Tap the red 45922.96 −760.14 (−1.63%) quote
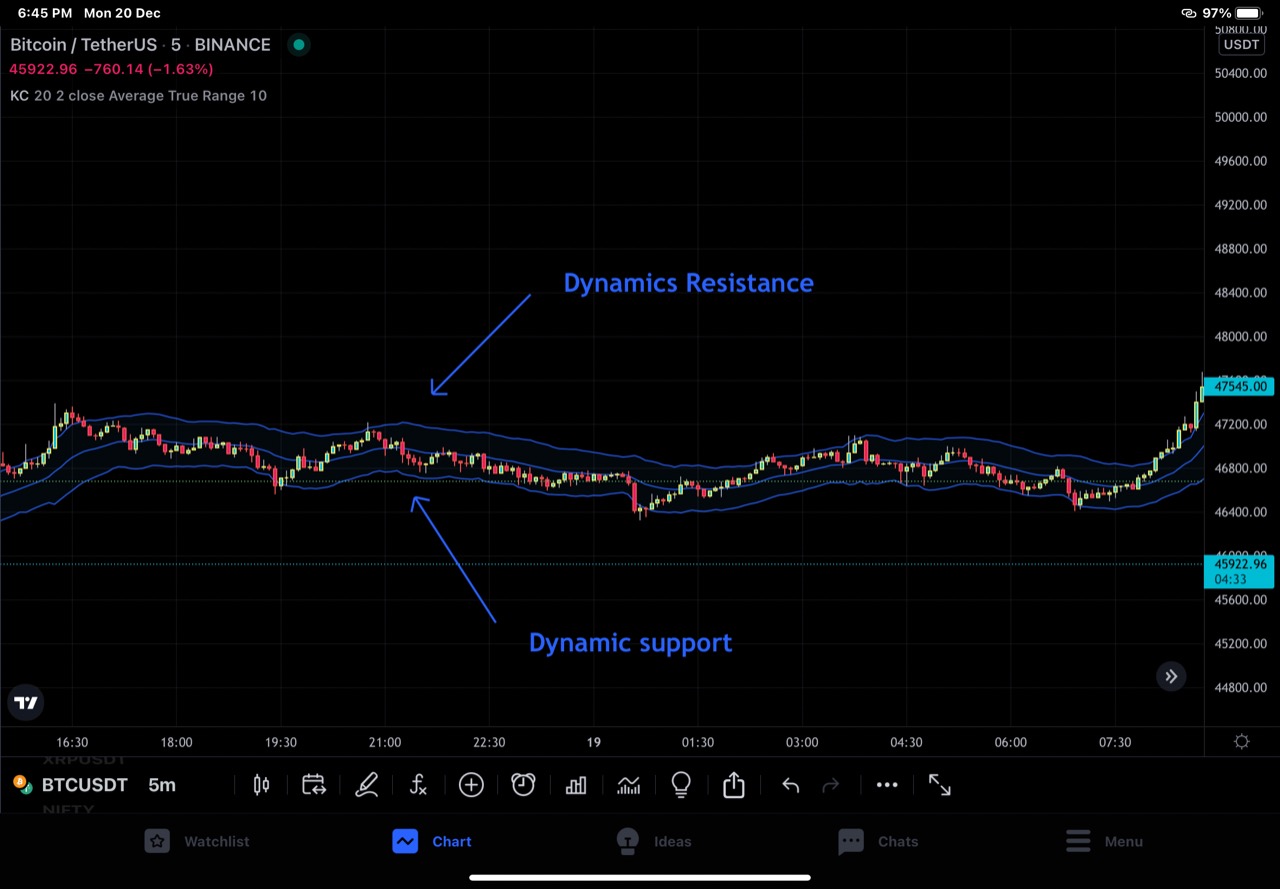This screenshot has width=1280, height=889. pos(111,69)
